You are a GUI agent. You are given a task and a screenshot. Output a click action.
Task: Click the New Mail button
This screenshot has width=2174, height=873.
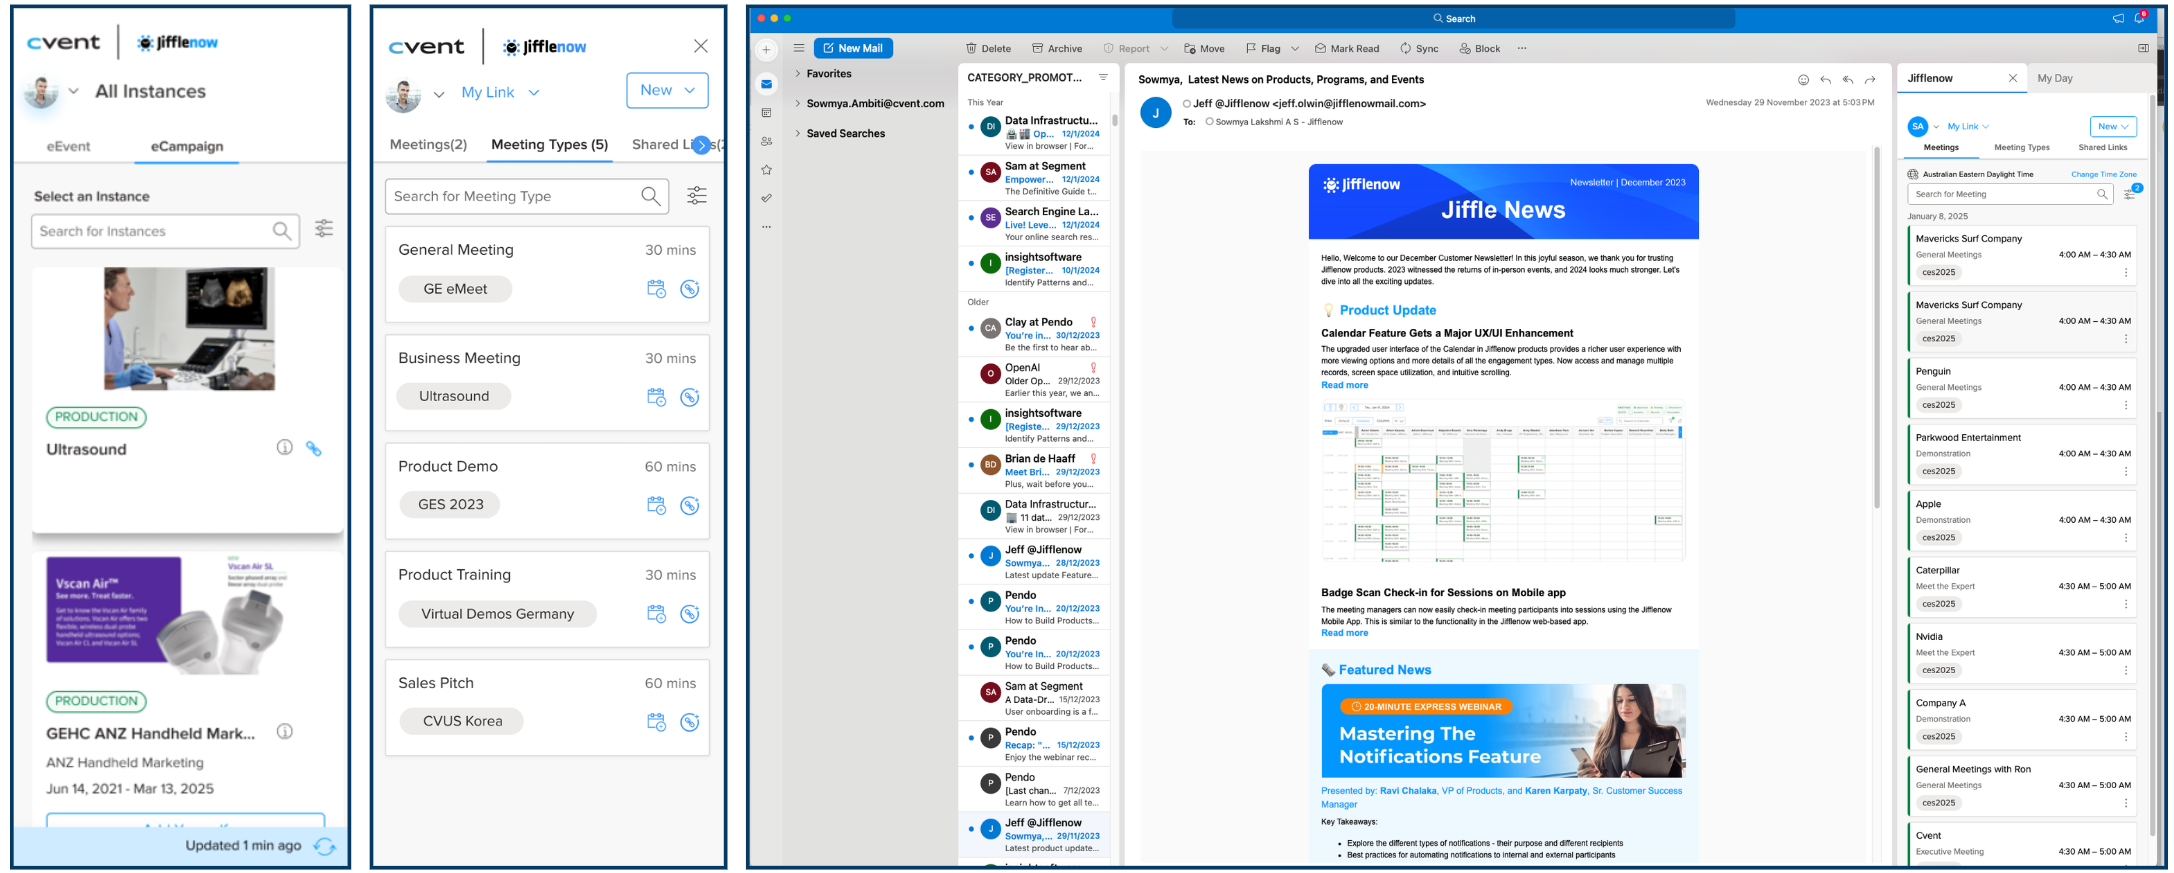(854, 48)
